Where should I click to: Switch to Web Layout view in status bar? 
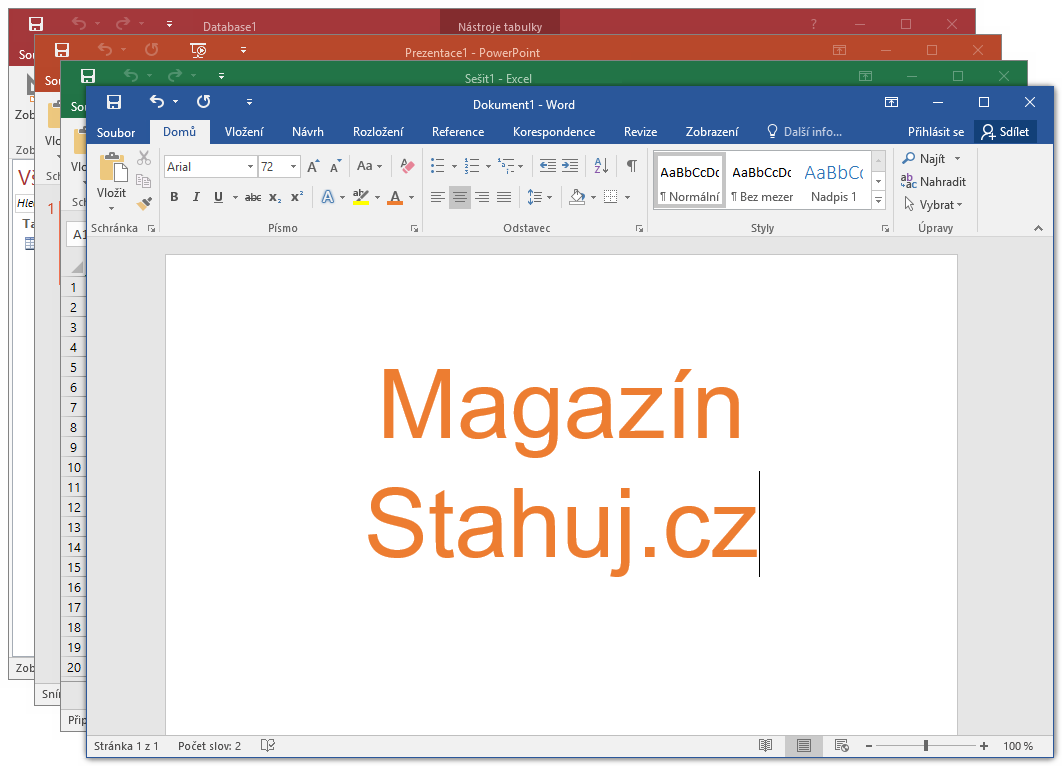(841, 745)
